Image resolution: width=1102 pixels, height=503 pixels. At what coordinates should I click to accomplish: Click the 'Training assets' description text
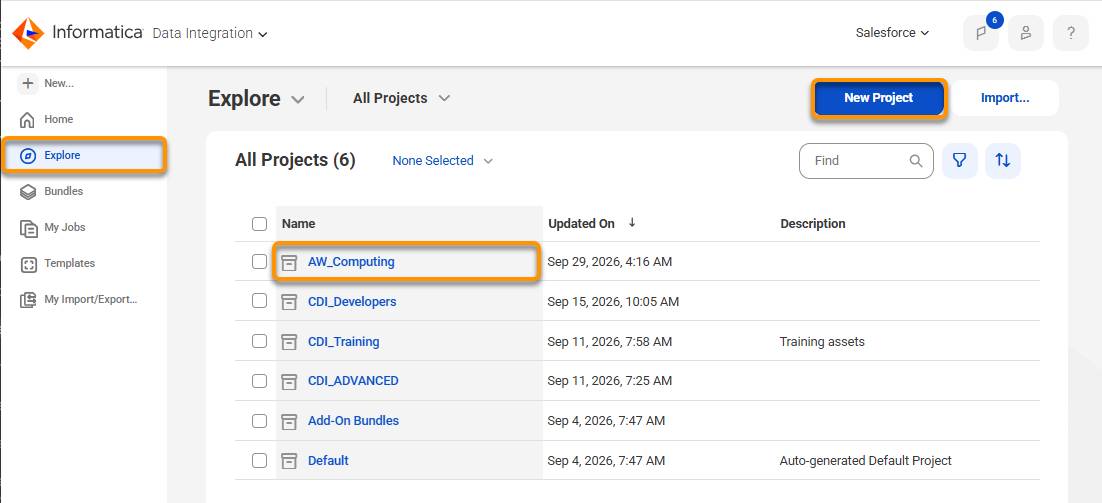pos(822,342)
